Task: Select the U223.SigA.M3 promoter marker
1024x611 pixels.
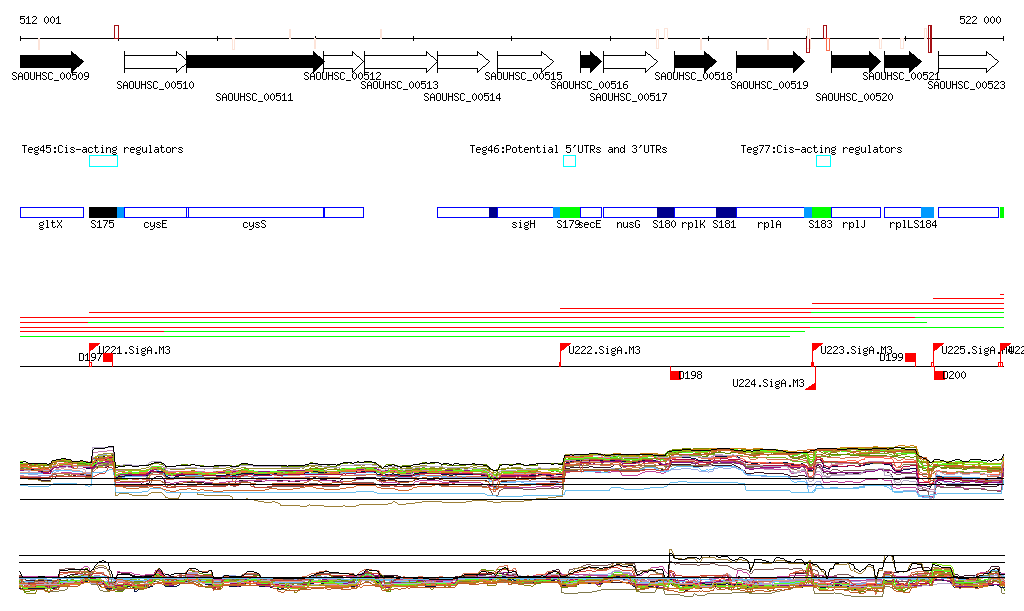Action: pos(815,349)
